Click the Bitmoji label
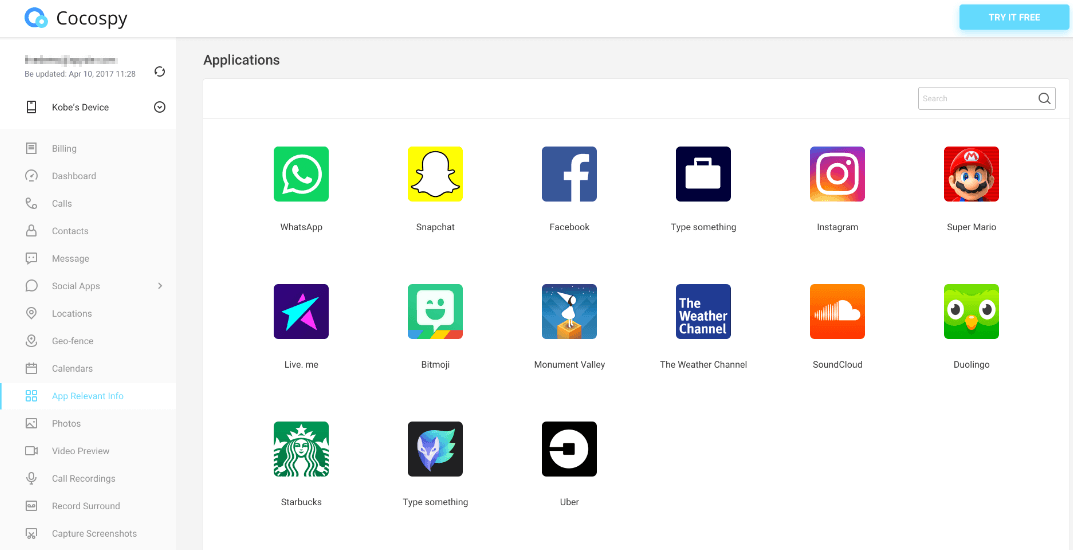Viewport: 1073px width, 550px height. point(435,365)
